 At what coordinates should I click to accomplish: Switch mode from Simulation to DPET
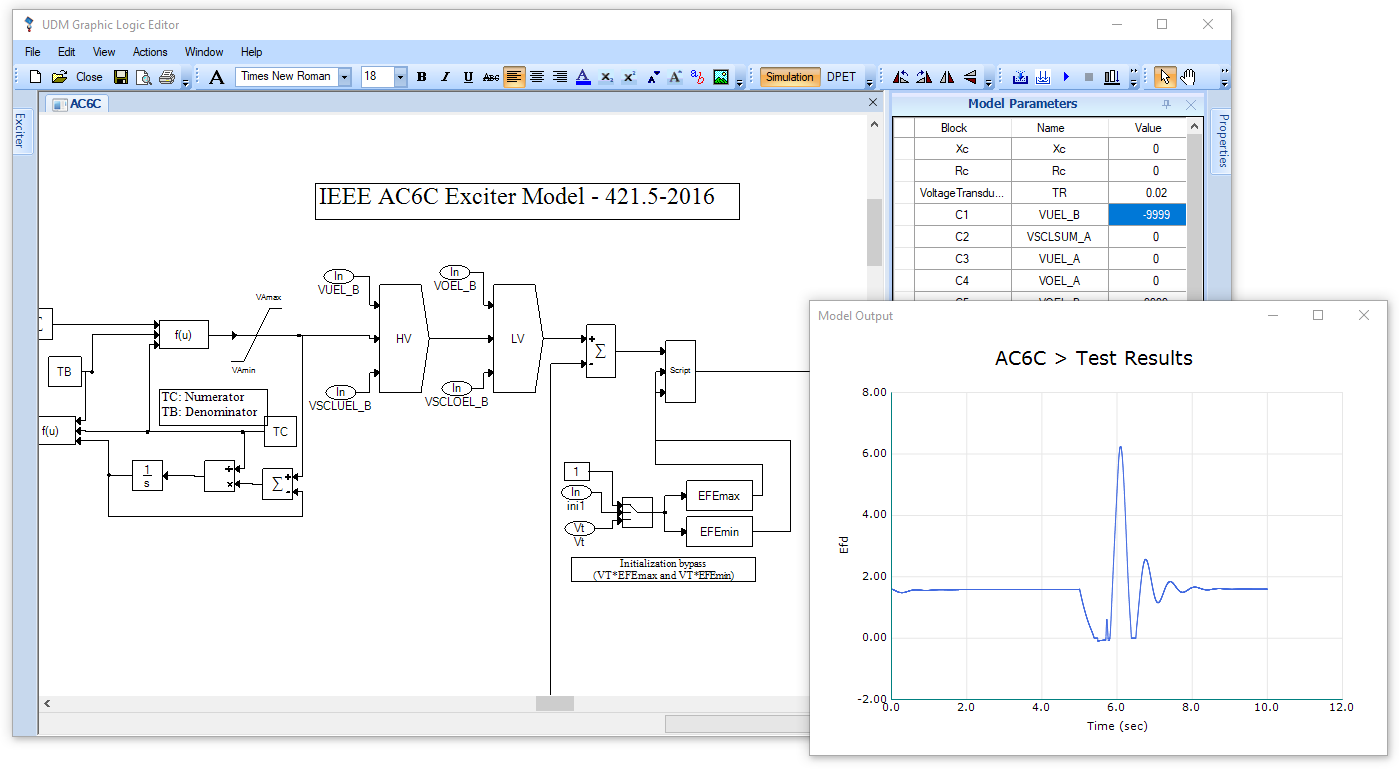pos(841,76)
